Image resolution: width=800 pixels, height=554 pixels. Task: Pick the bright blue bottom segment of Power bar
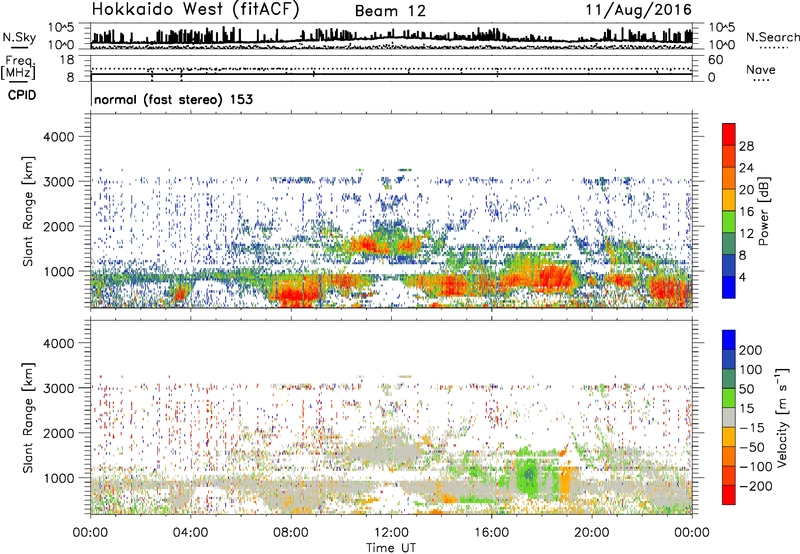[x=729, y=287]
